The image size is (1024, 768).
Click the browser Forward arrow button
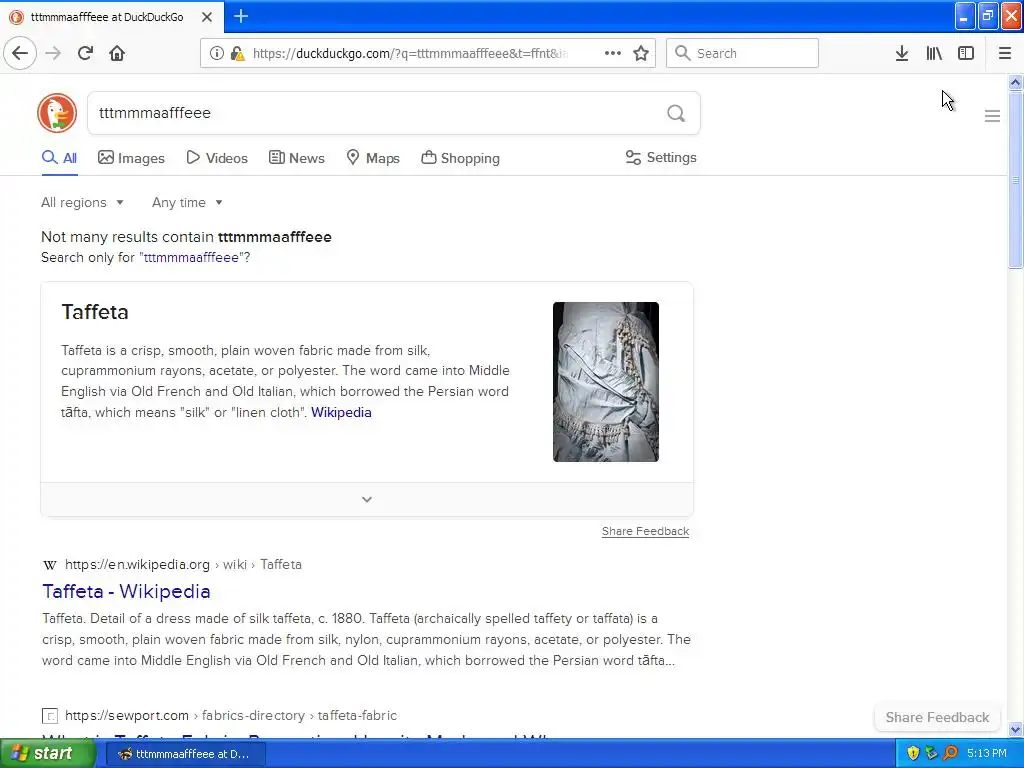tap(53, 53)
